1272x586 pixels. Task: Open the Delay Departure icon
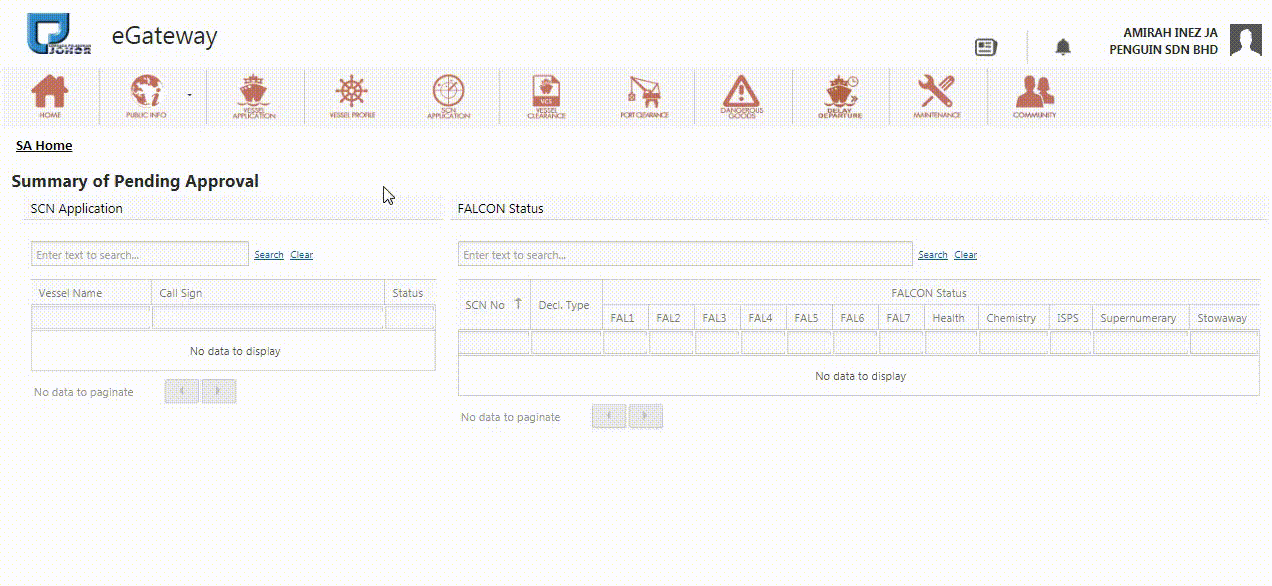tap(840, 96)
